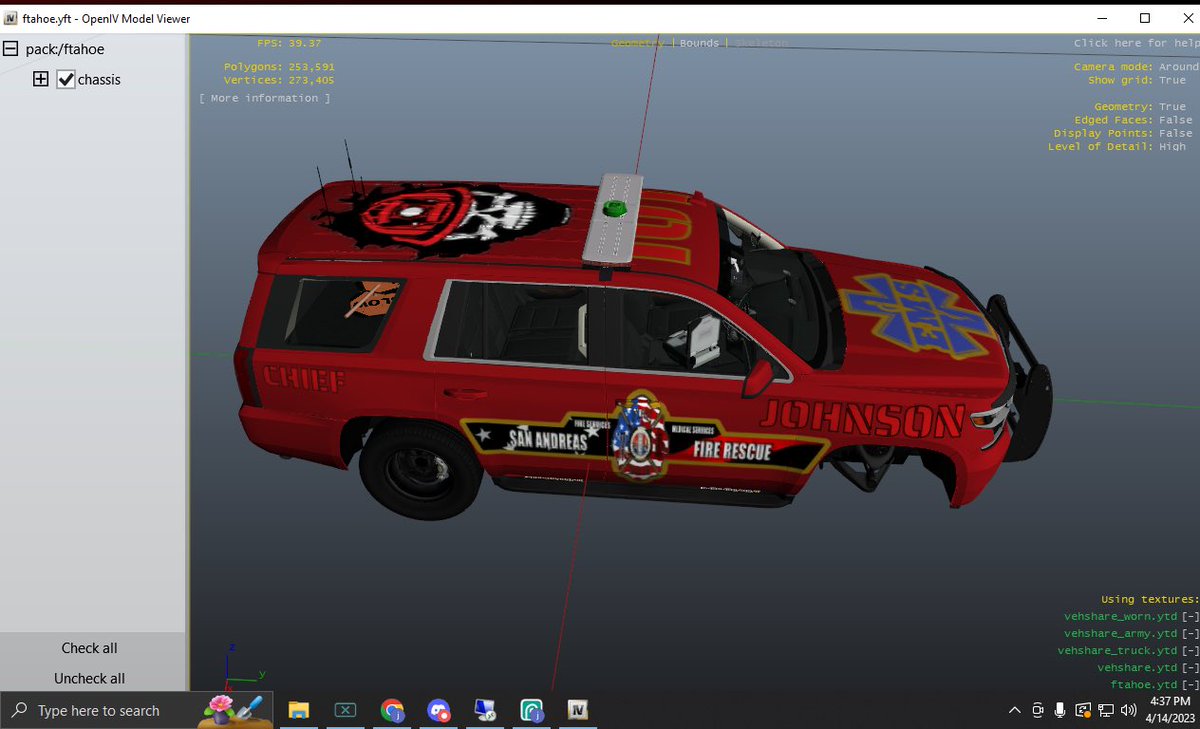
Task: Collapse ftahoe.ytd texture entry
Action: [1190, 685]
